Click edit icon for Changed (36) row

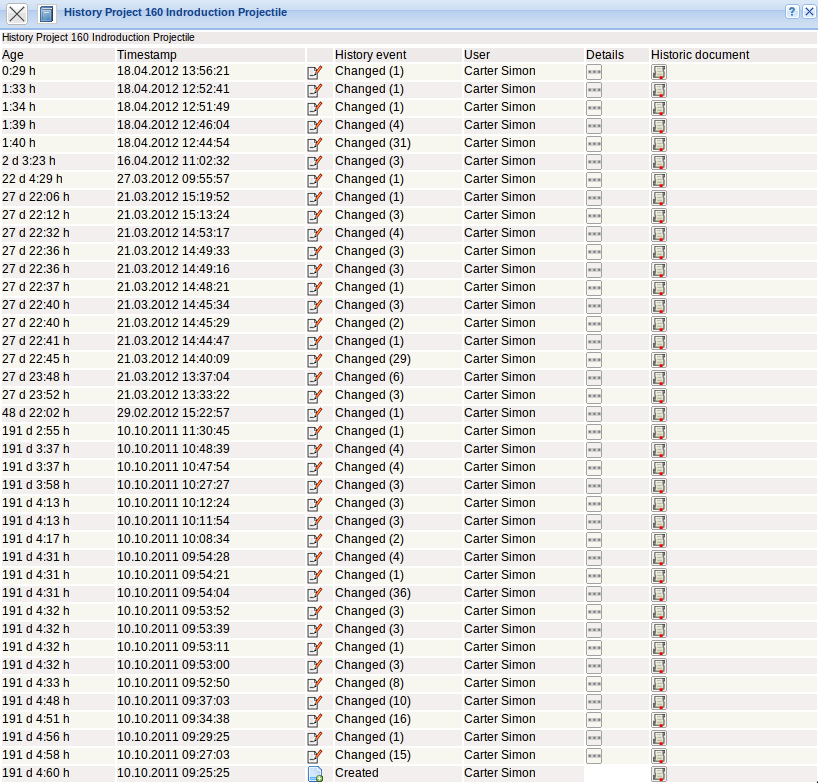point(315,594)
